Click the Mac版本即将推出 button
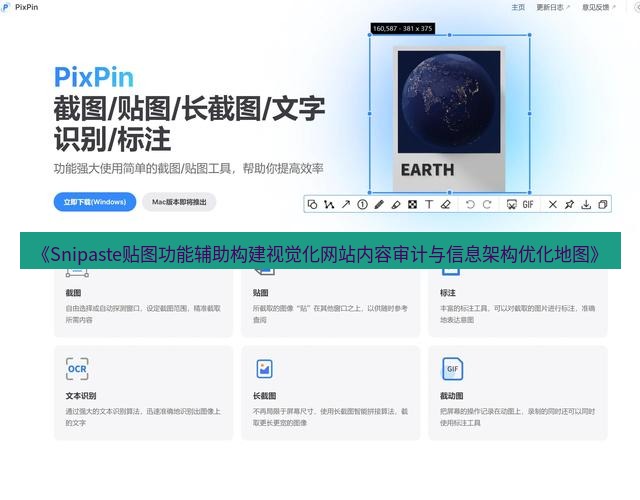This screenshot has width=640, height=500. pyautogui.click(x=179, y=202)
